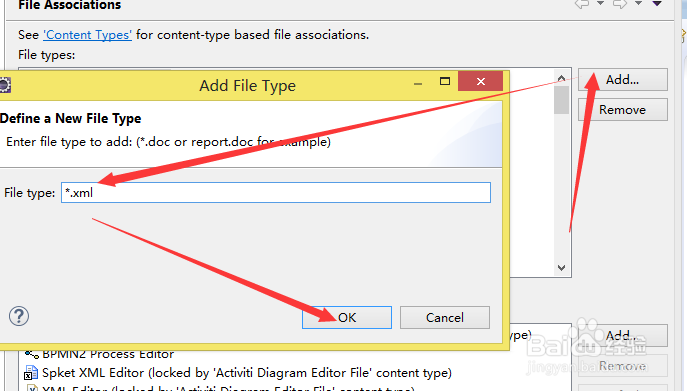Select Spket XML Editor in editors list
The image size is (687, 391).
point(238,373)
